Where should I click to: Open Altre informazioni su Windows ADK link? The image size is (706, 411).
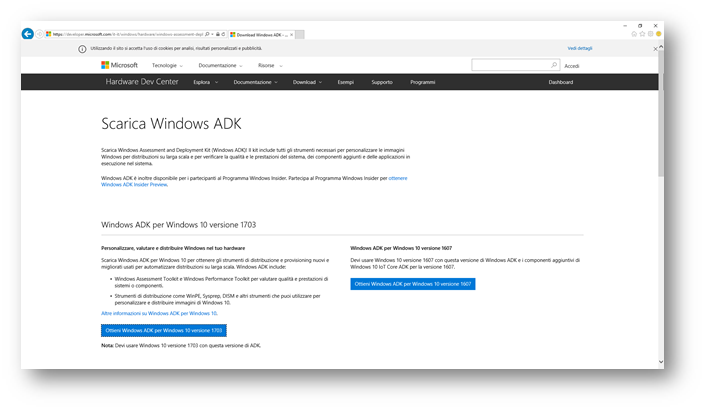[x=159, y=313]
